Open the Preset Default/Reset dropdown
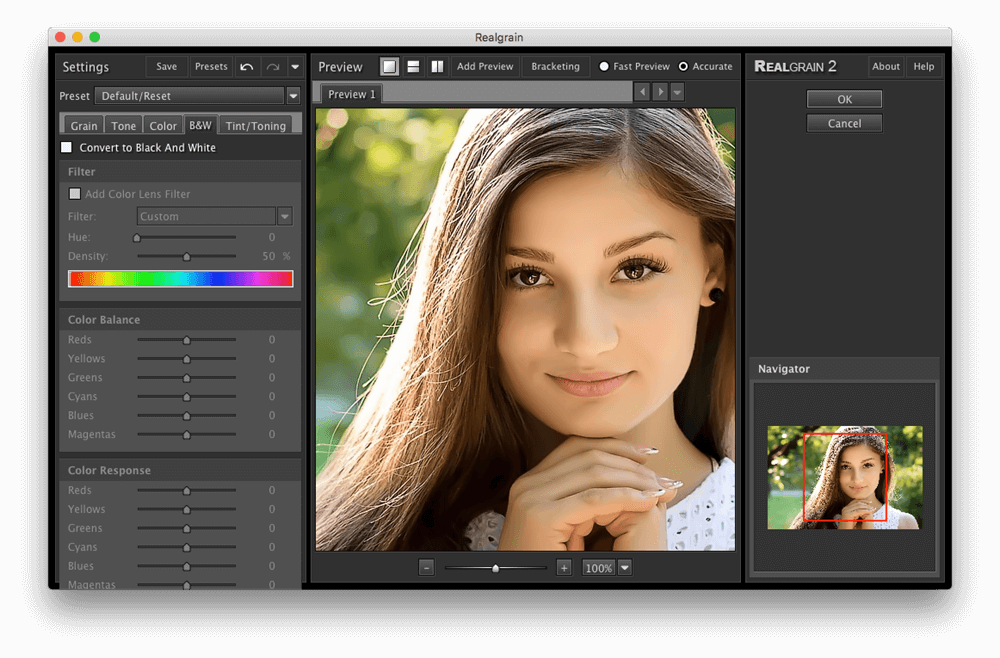 pos(293,96)
